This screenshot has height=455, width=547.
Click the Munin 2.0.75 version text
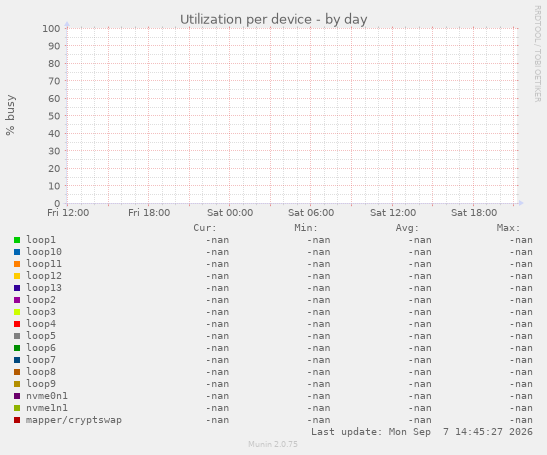point(273,444)
